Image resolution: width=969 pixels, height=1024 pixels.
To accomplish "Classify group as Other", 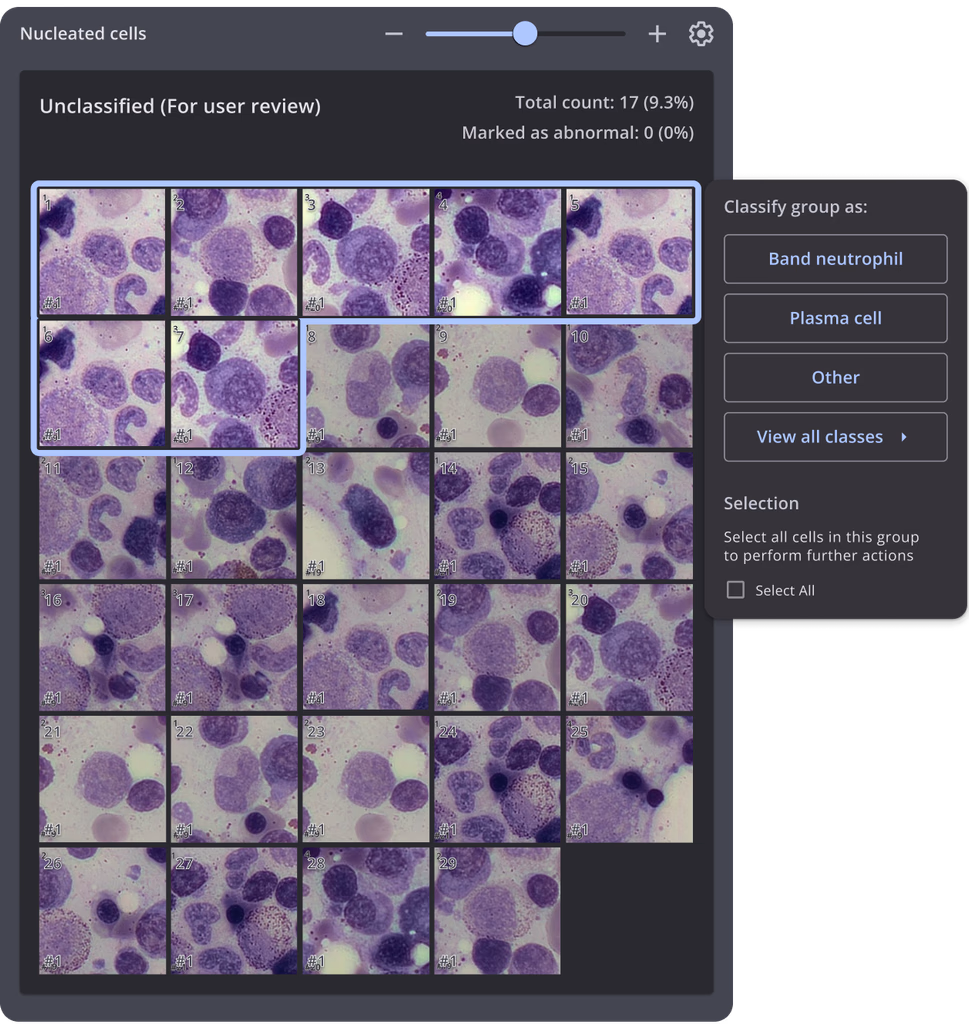I will pos(835,377).
